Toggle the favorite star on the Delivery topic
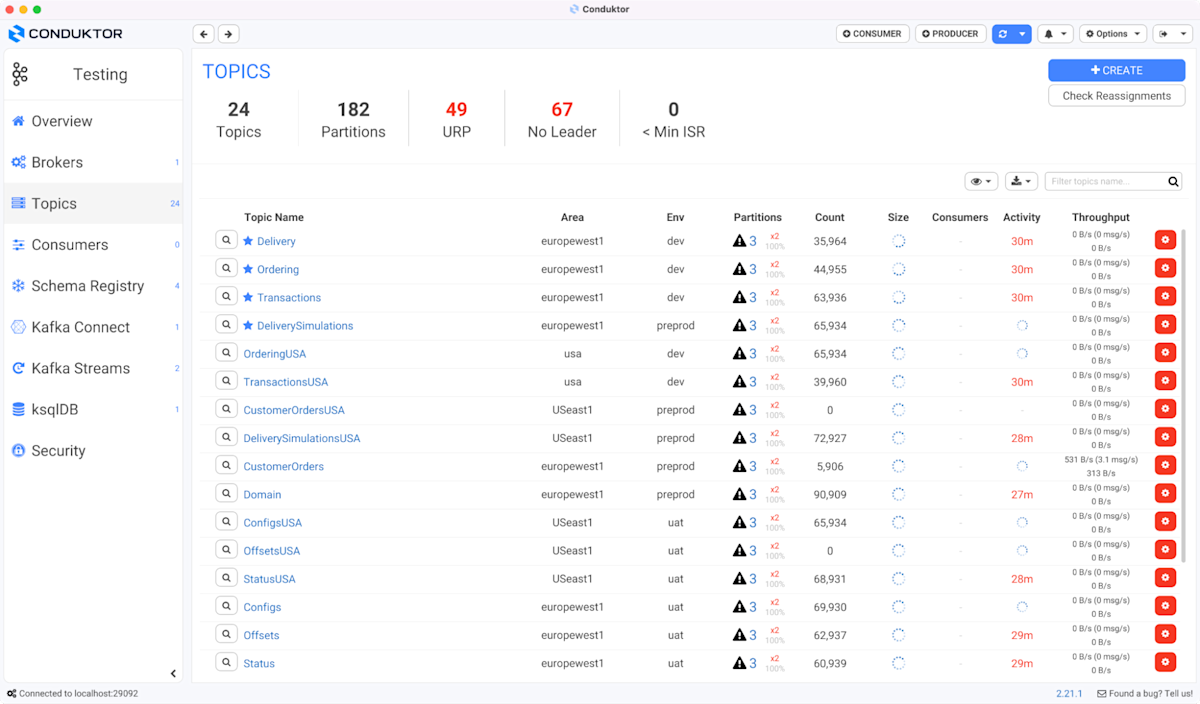Viewport: 1200px width, 704px height. coord(249,241)
